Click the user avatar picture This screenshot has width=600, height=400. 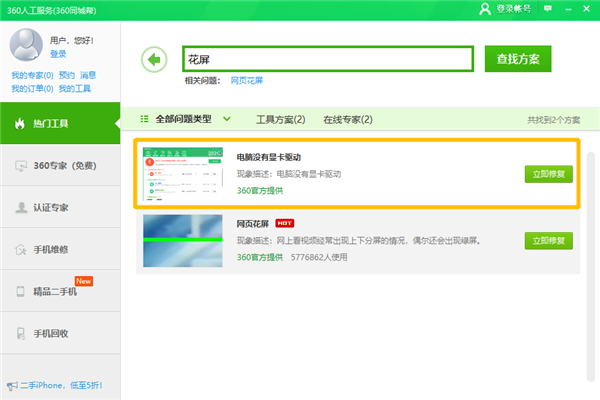click(27, 46)
